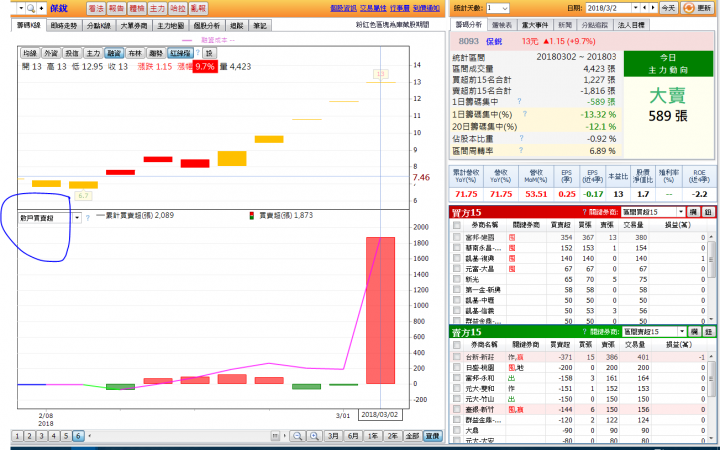Check the 華南永昌 broker checkbox
The width and height of the screenshot is (720, 450).
click(x=456, y=248)
